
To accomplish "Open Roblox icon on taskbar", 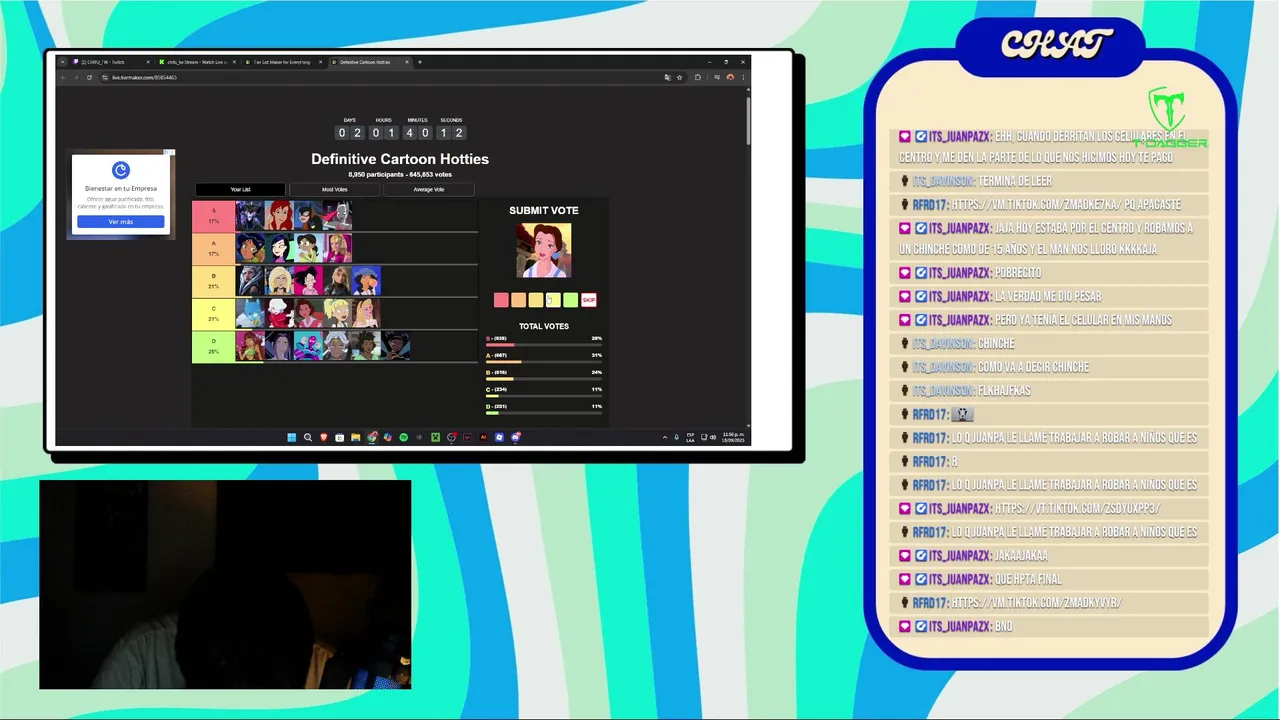I will [499, 437].
